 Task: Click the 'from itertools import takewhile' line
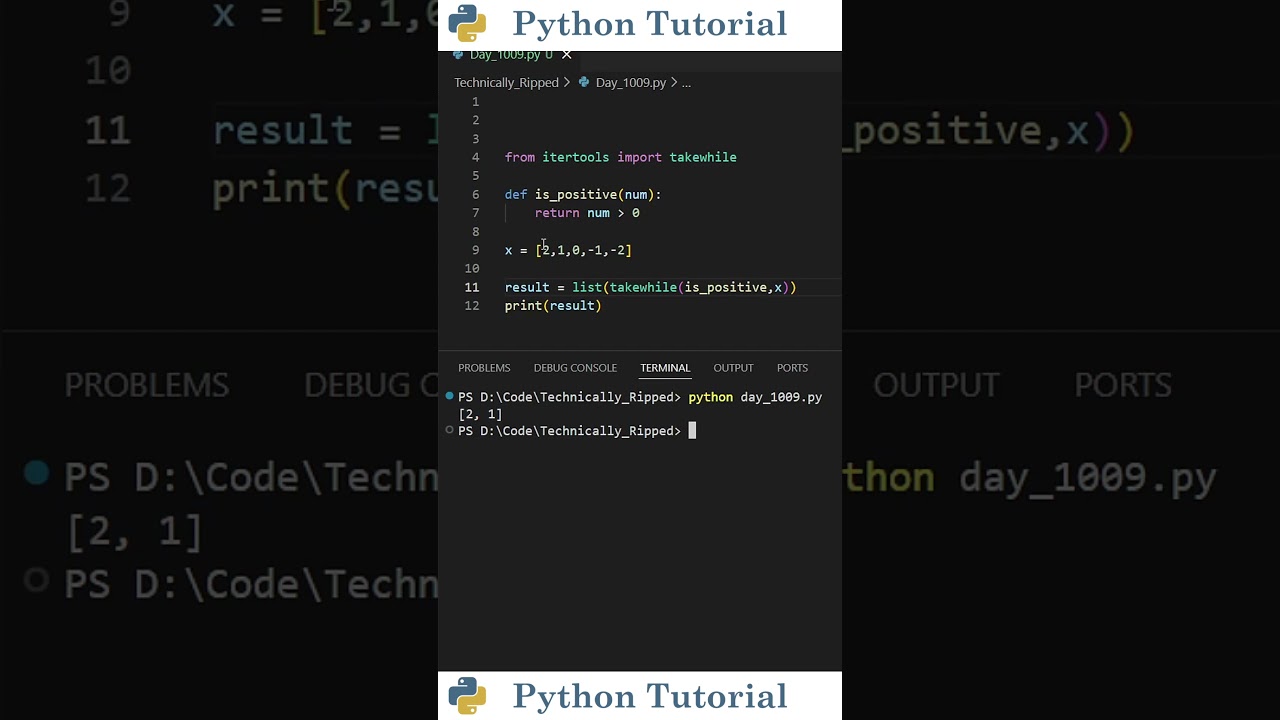click(x=620, y=158)
